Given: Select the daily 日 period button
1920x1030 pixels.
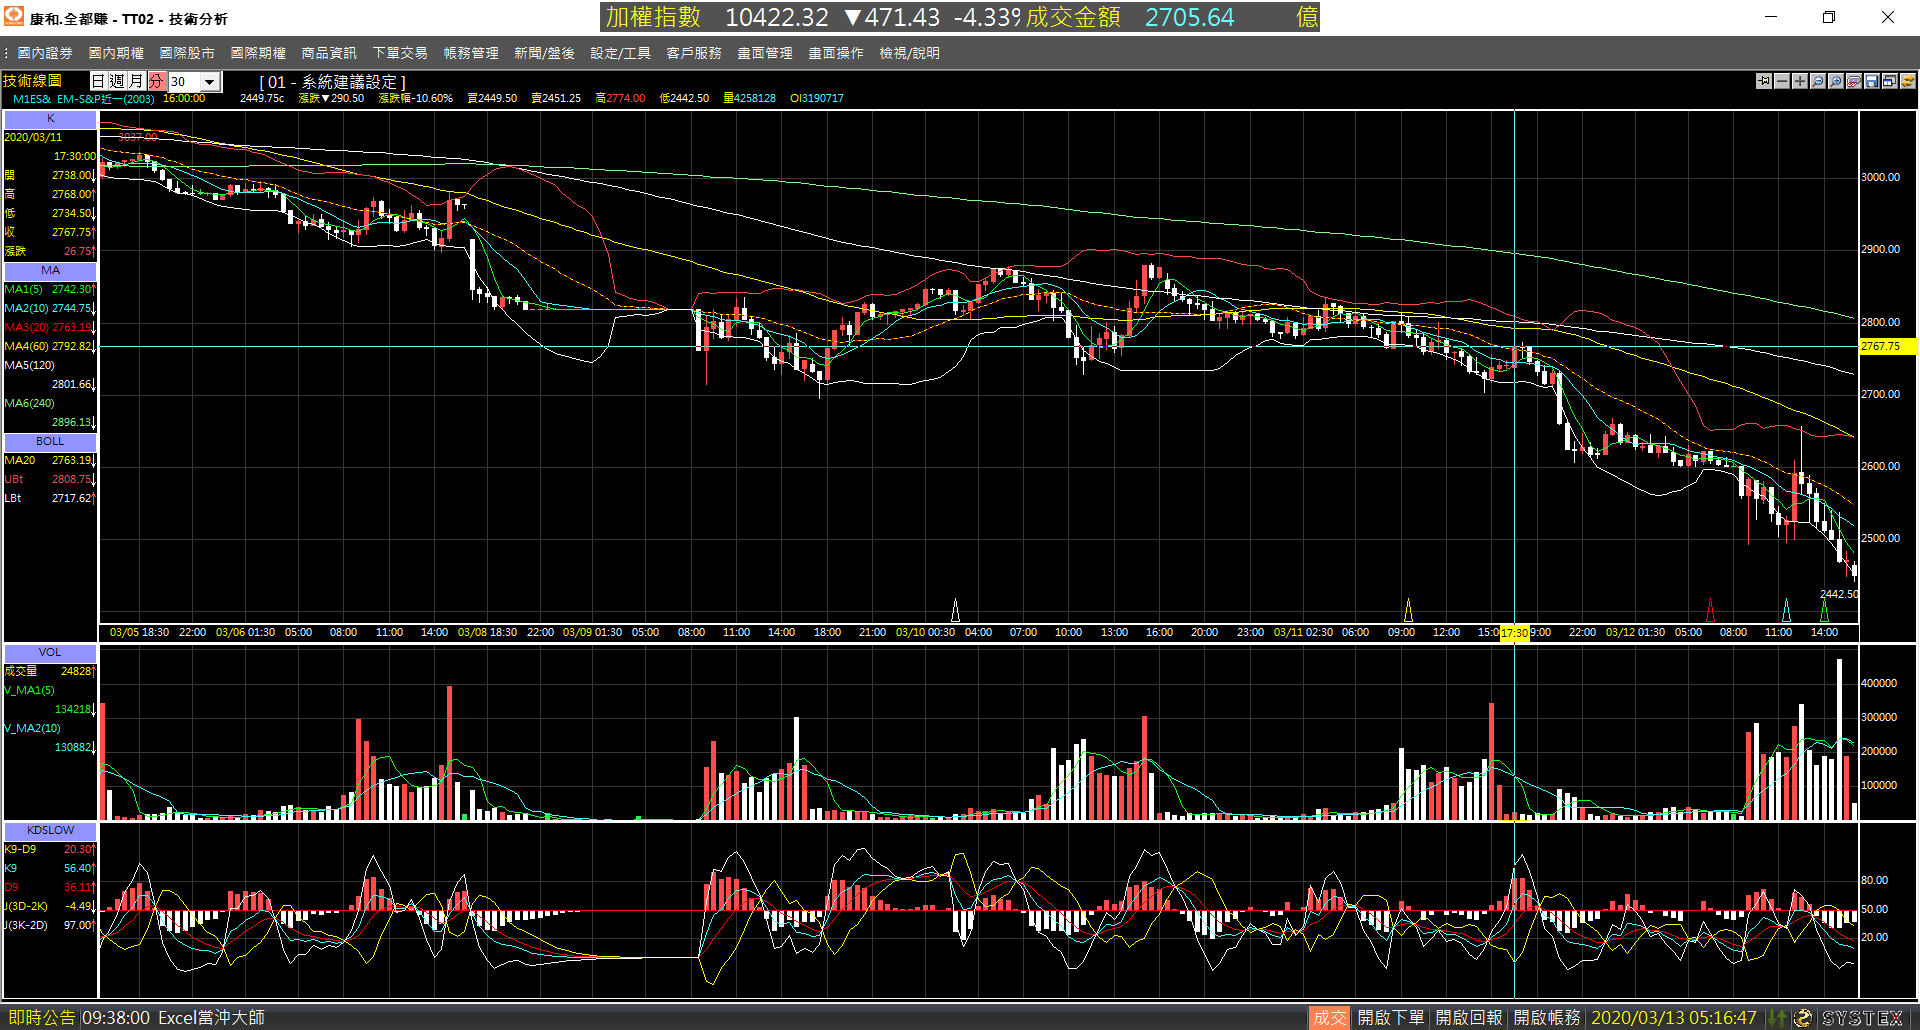Looking at the screenshot, I should tap(99, 81).
